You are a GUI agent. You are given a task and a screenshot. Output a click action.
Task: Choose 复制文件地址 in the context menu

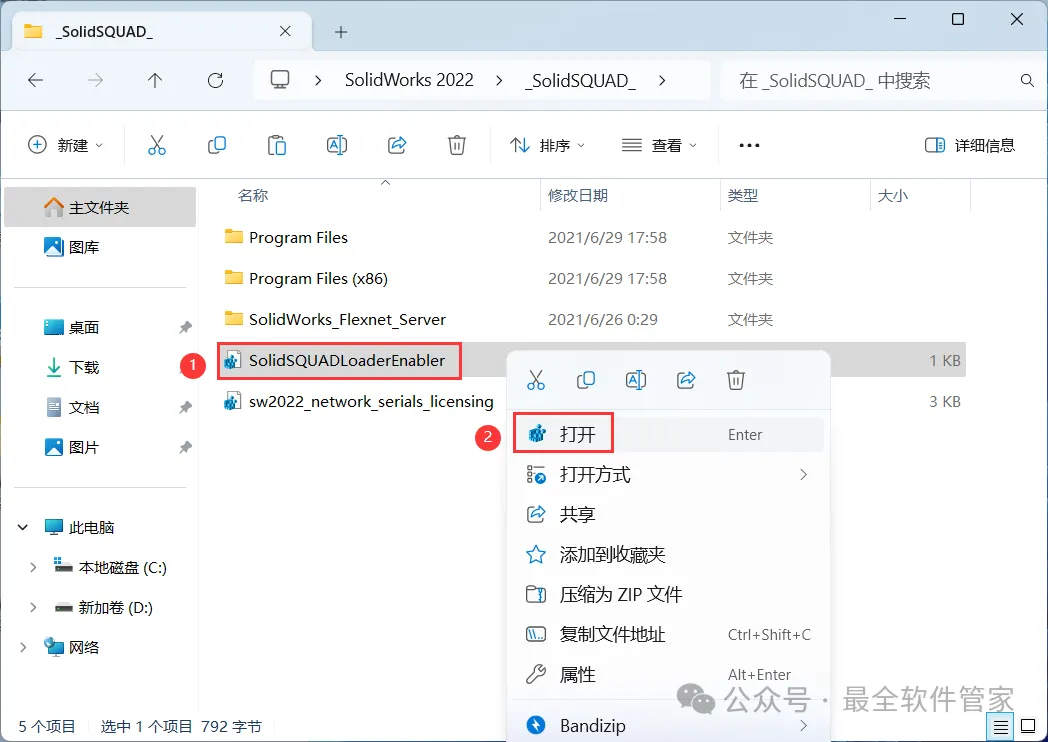(668, 634)
